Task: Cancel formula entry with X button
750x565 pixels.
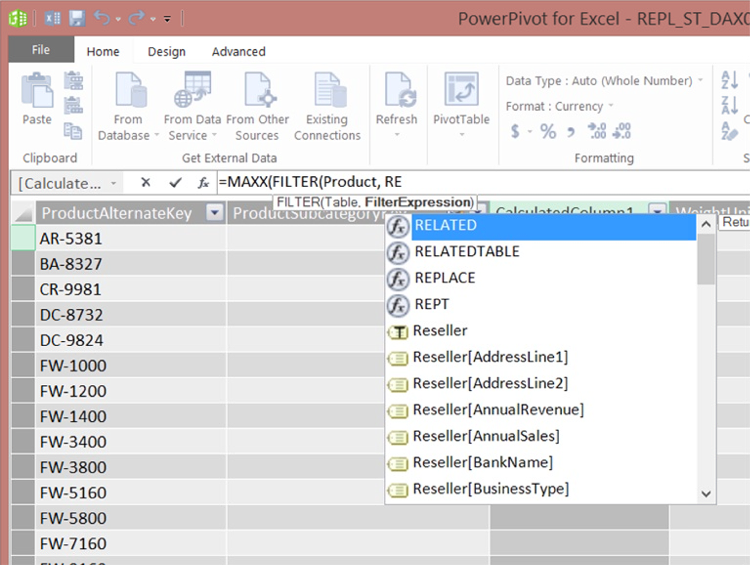Action: 146,182
